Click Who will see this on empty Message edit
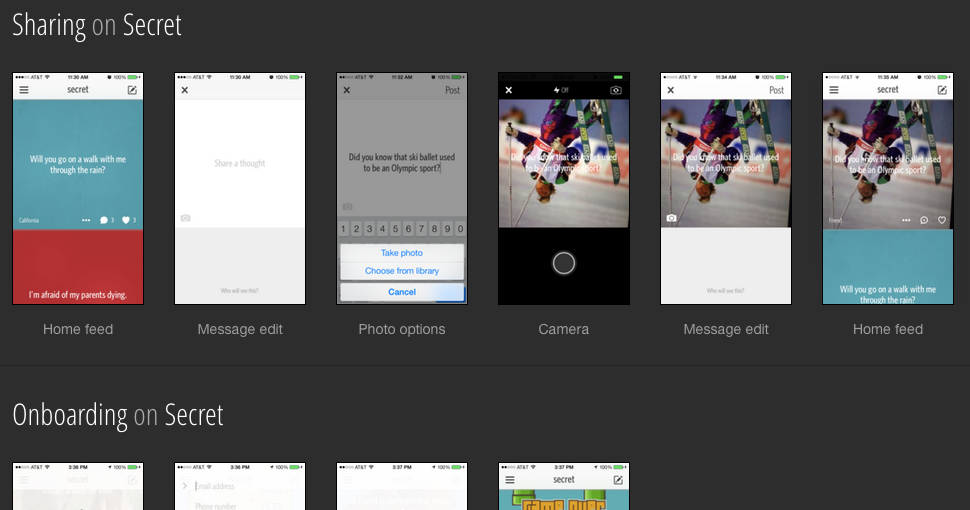970x510 pixels. point(240,290)
